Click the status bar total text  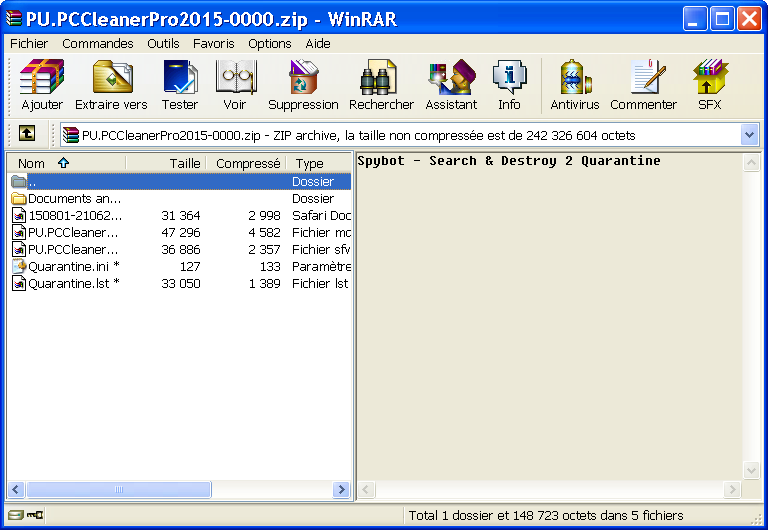(x=546, y=515)
